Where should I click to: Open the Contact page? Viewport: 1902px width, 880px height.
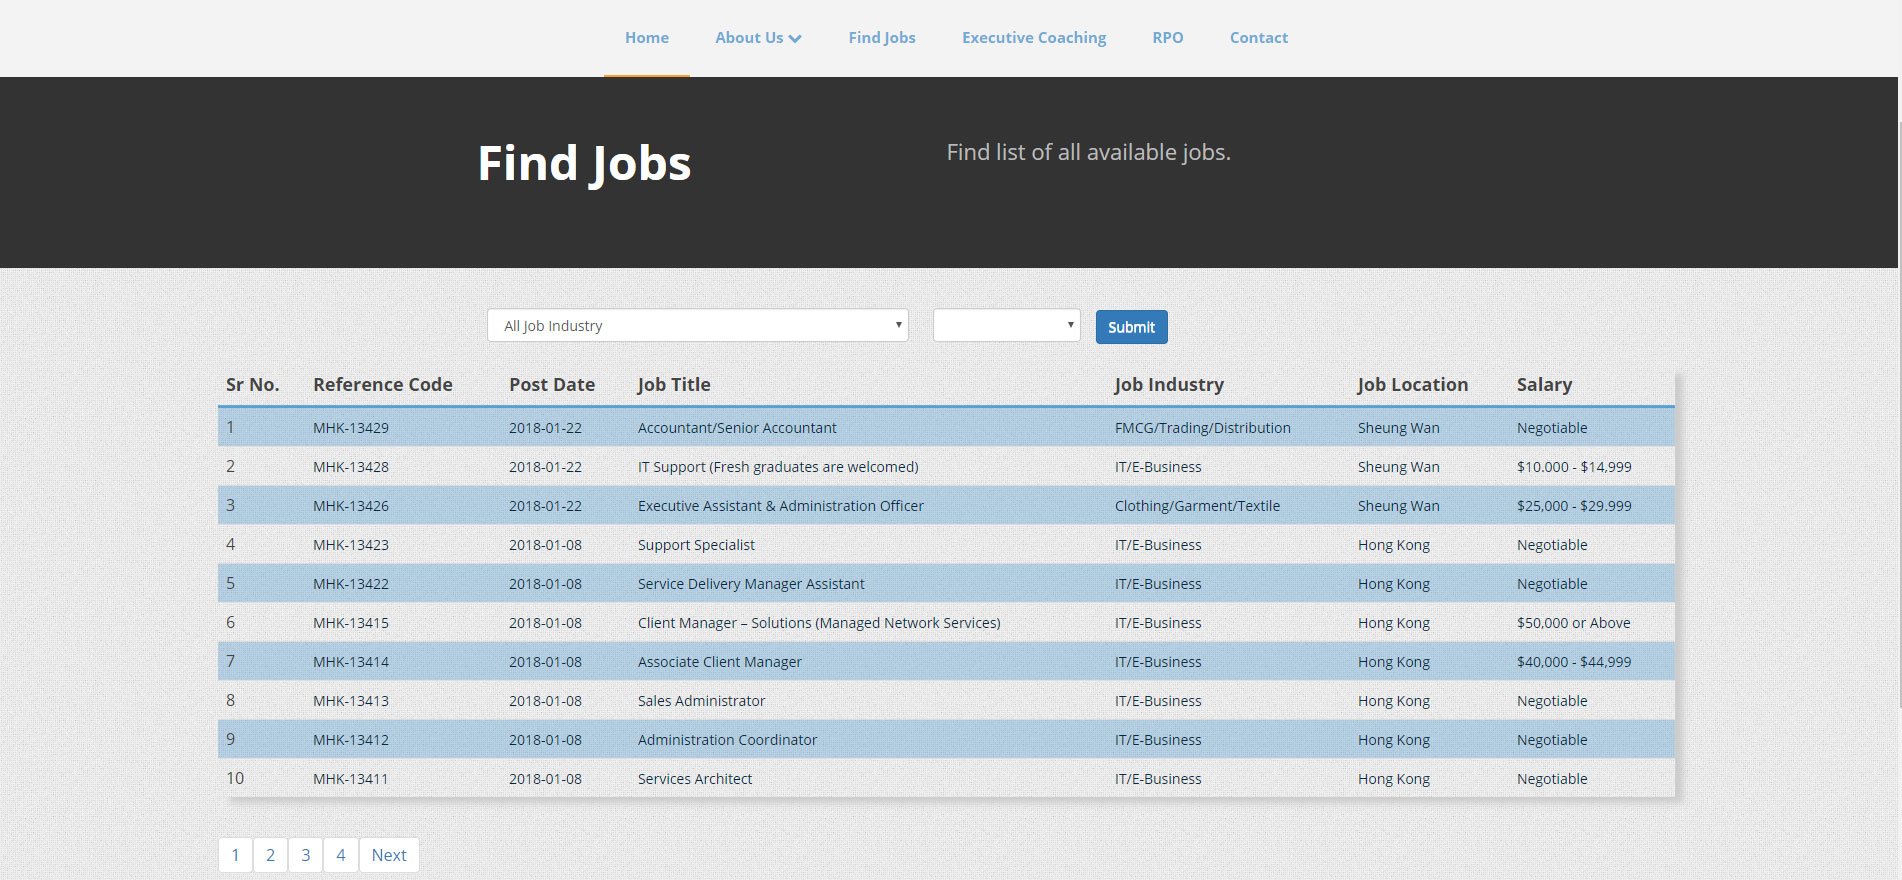1259,38
